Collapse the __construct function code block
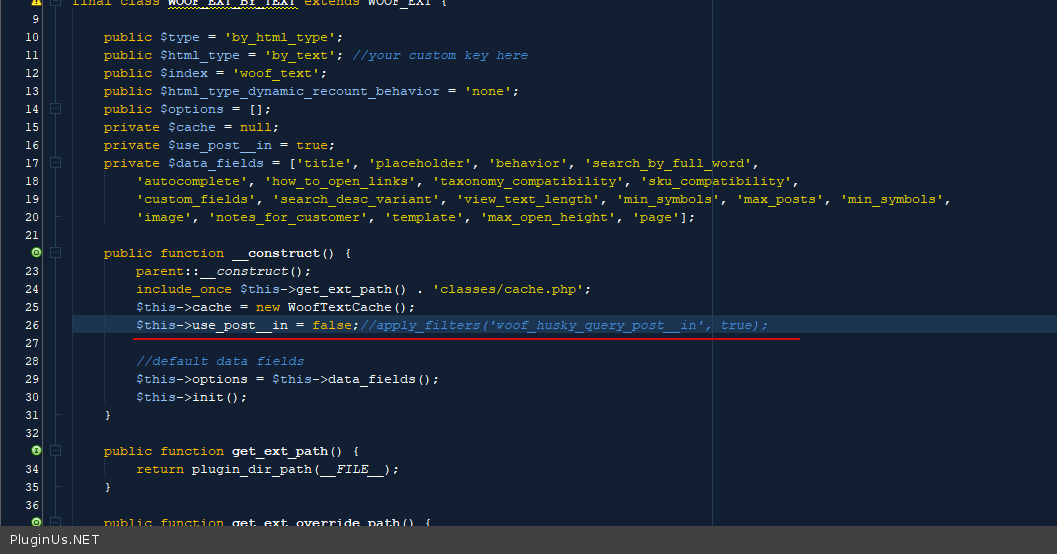This screenshot has width=1057, height=554. 56,253
